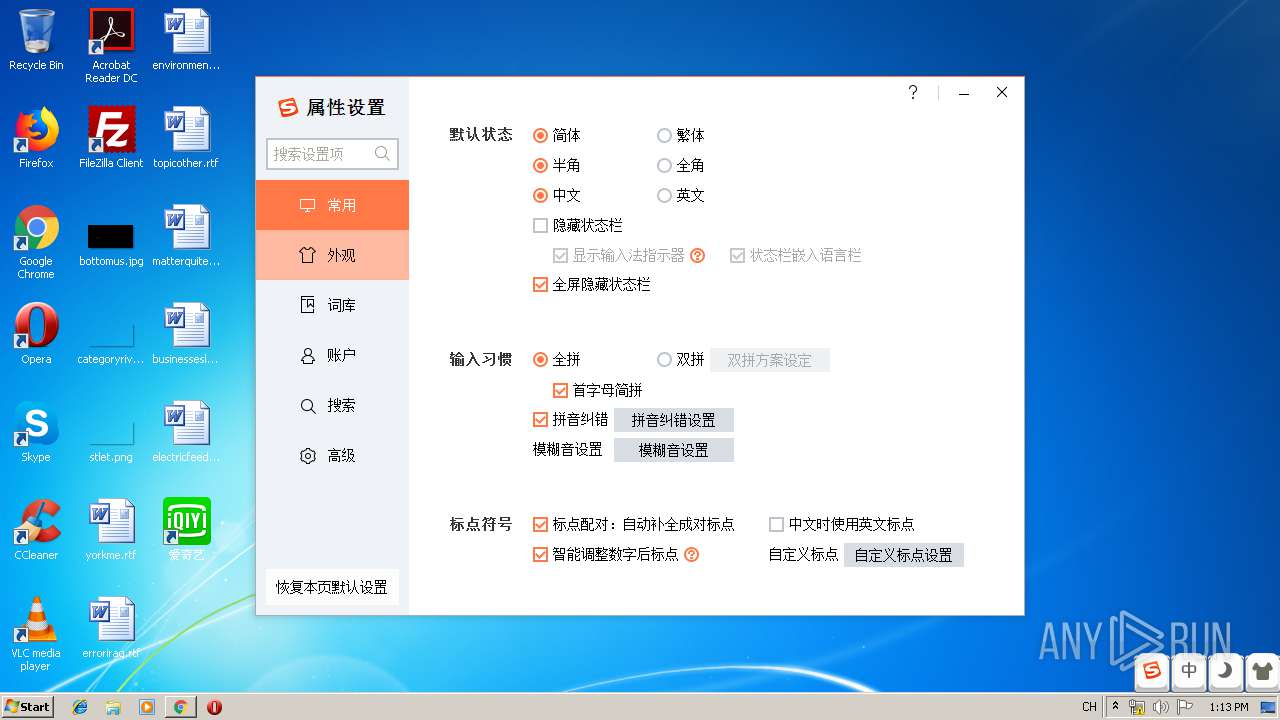Viewport: 1280px width, 720px height.
Task: Enable 中文时使用英文标点
Action: point(776,524)
